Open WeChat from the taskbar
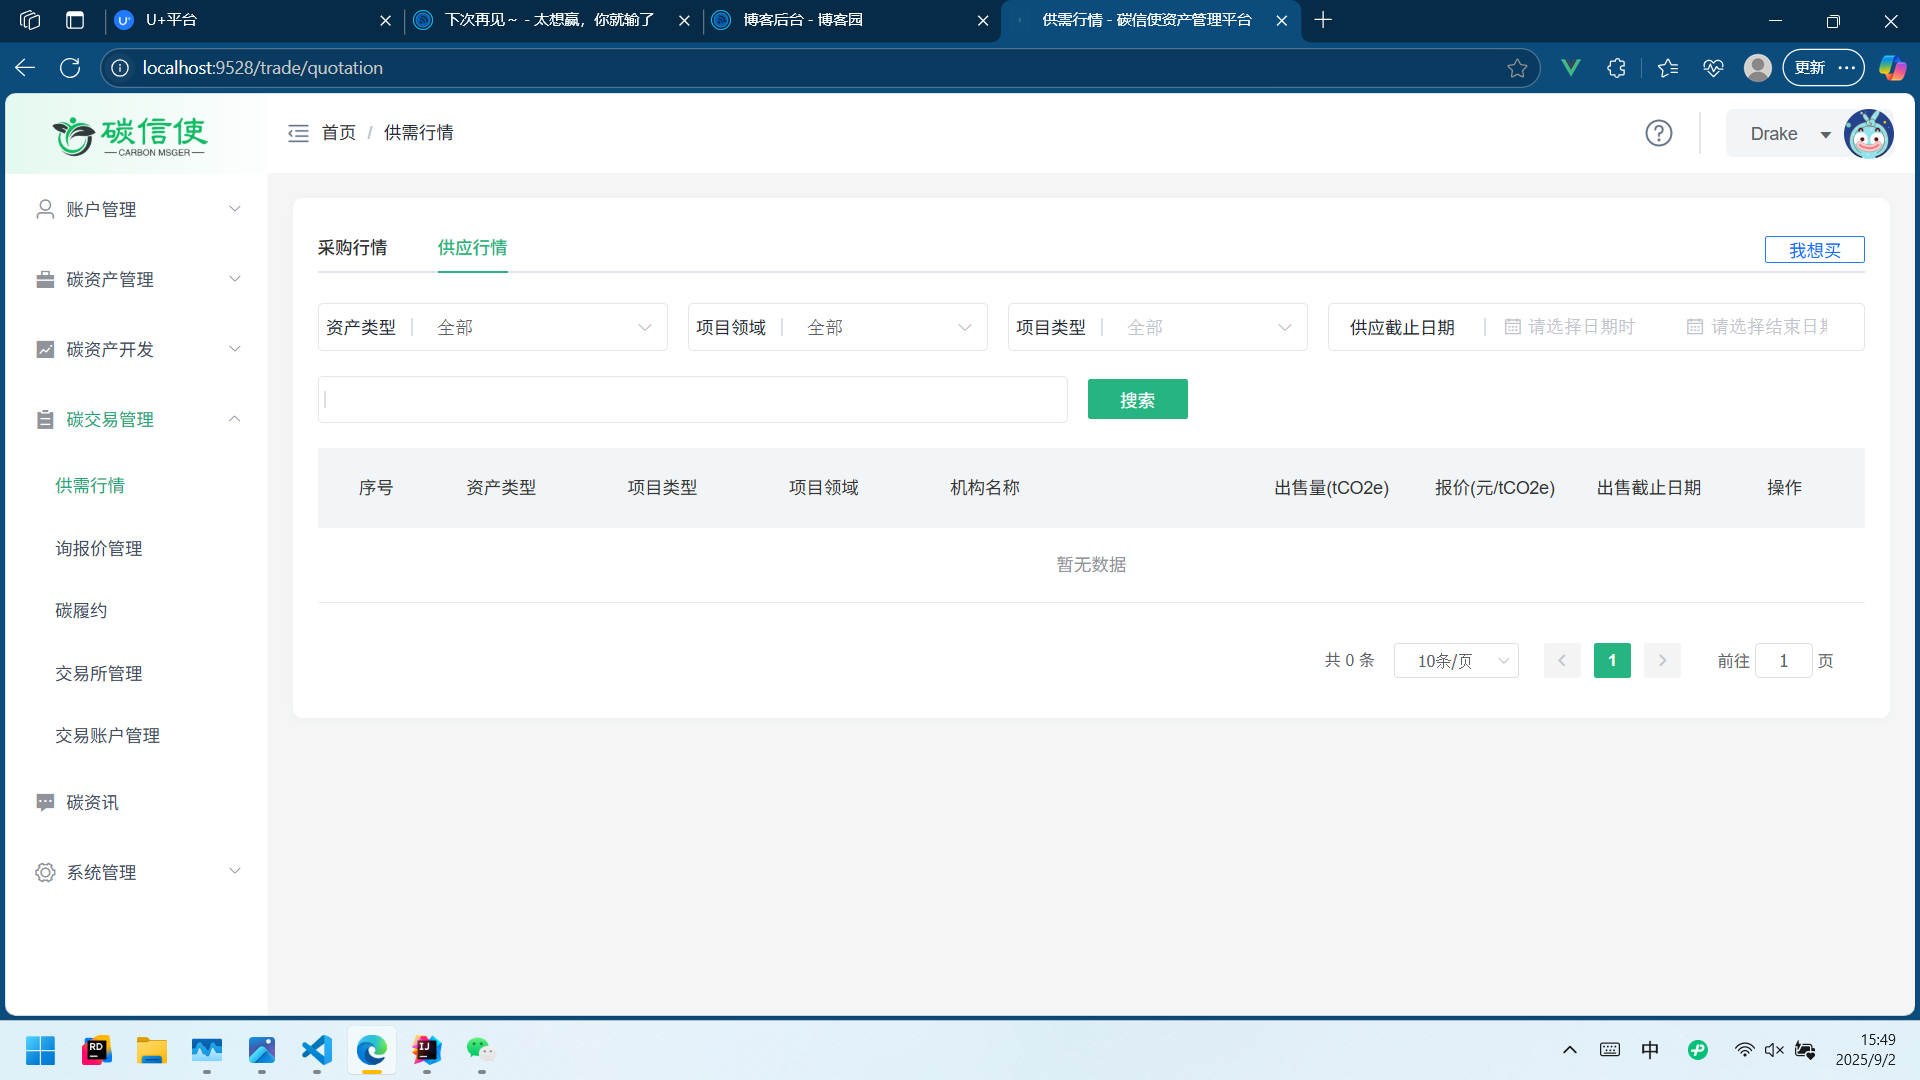This screenshot has width=1920, height=1080. [x=480, y=1050]
